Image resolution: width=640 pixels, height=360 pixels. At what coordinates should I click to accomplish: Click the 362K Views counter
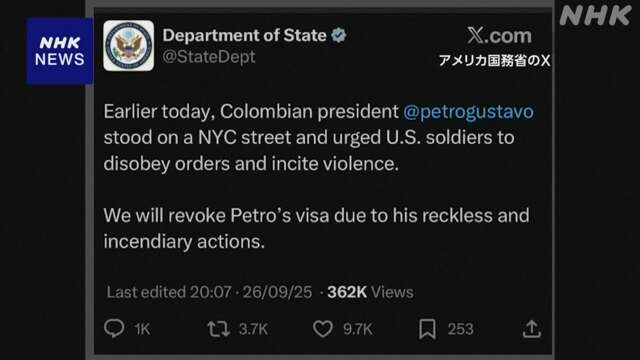coord(370,292)
